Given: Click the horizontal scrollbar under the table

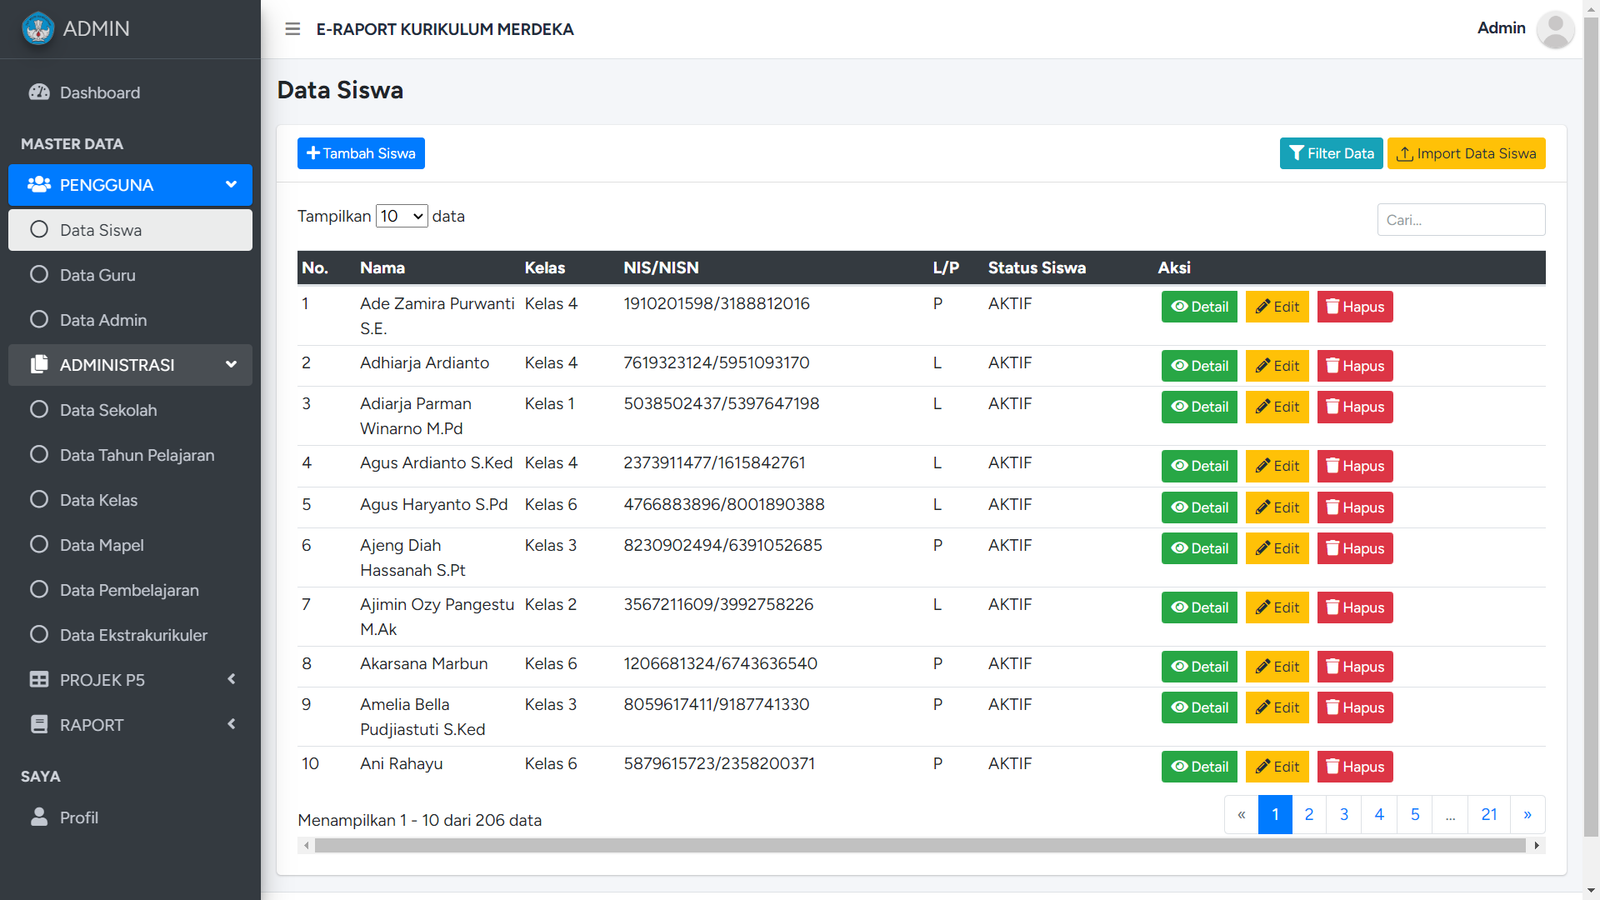Looking at the screenshot, I should 920,846.
